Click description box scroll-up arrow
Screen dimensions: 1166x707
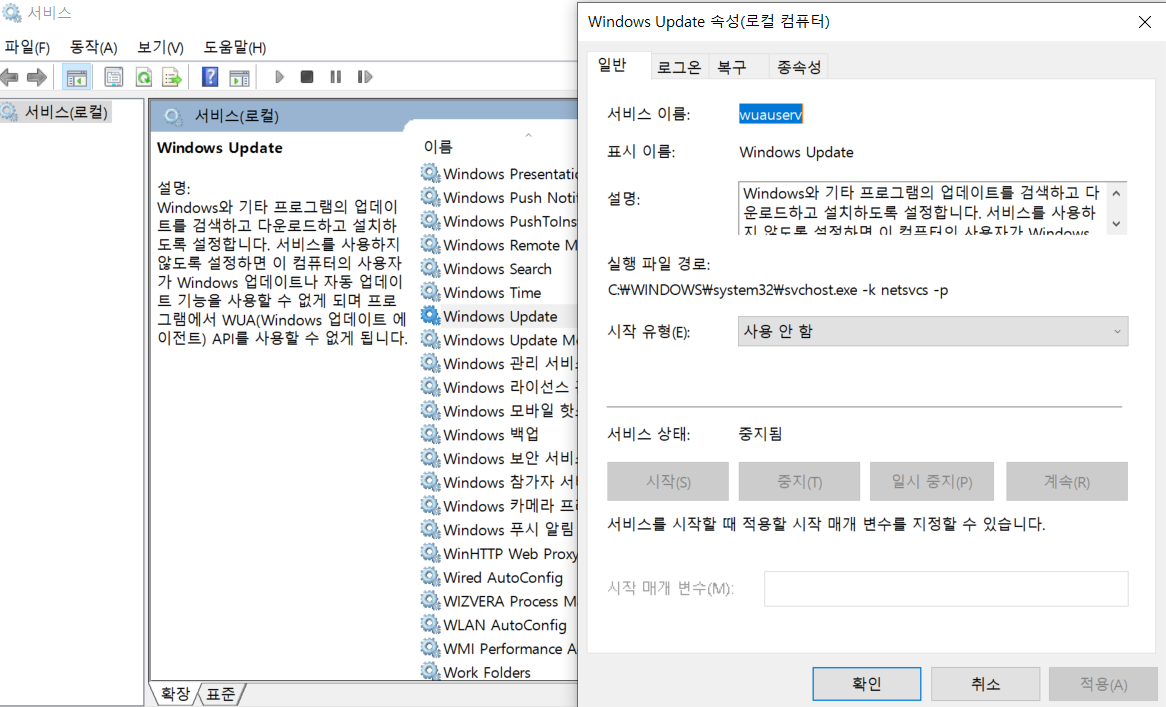pyautogui.click(x=1116, y=193)
